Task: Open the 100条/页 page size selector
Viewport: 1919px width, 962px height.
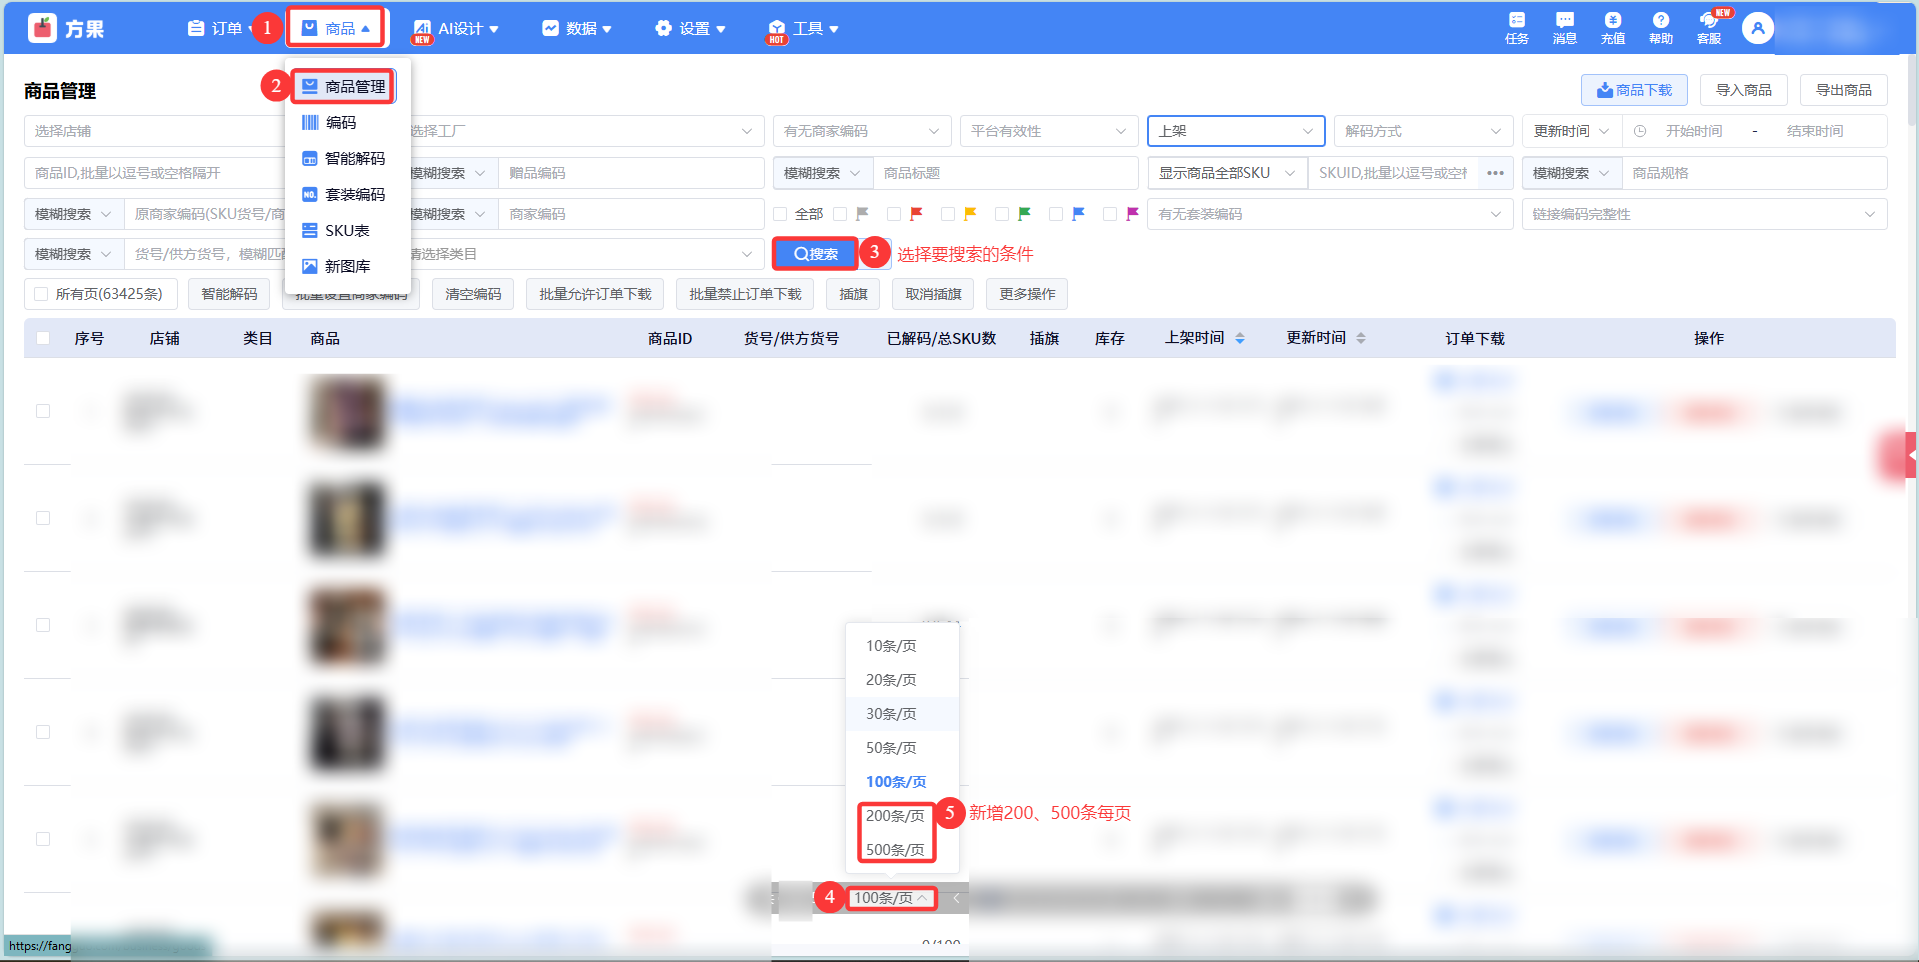Action: pyautogui.click(x=891, y=898)
